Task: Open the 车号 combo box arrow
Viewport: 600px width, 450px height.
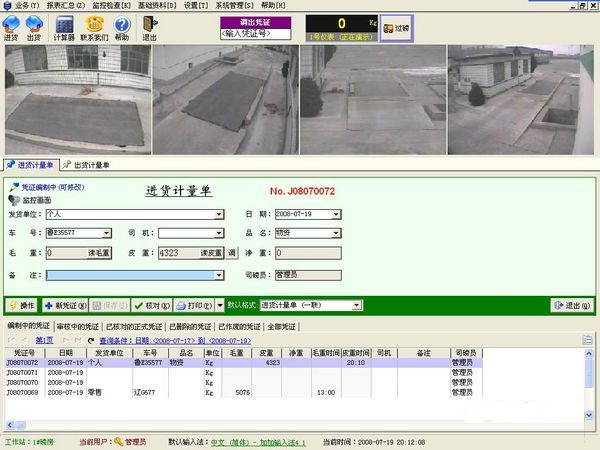Action: (106, 233)
